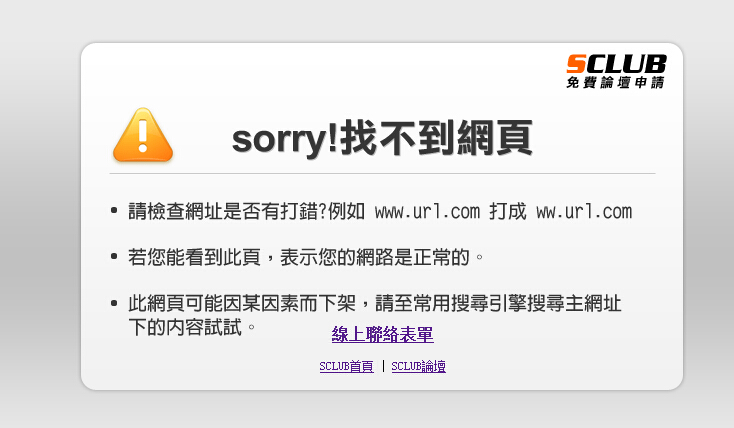Click the text '請檢查網址是否有打錯'
The image size is (734, 428).
223,212
